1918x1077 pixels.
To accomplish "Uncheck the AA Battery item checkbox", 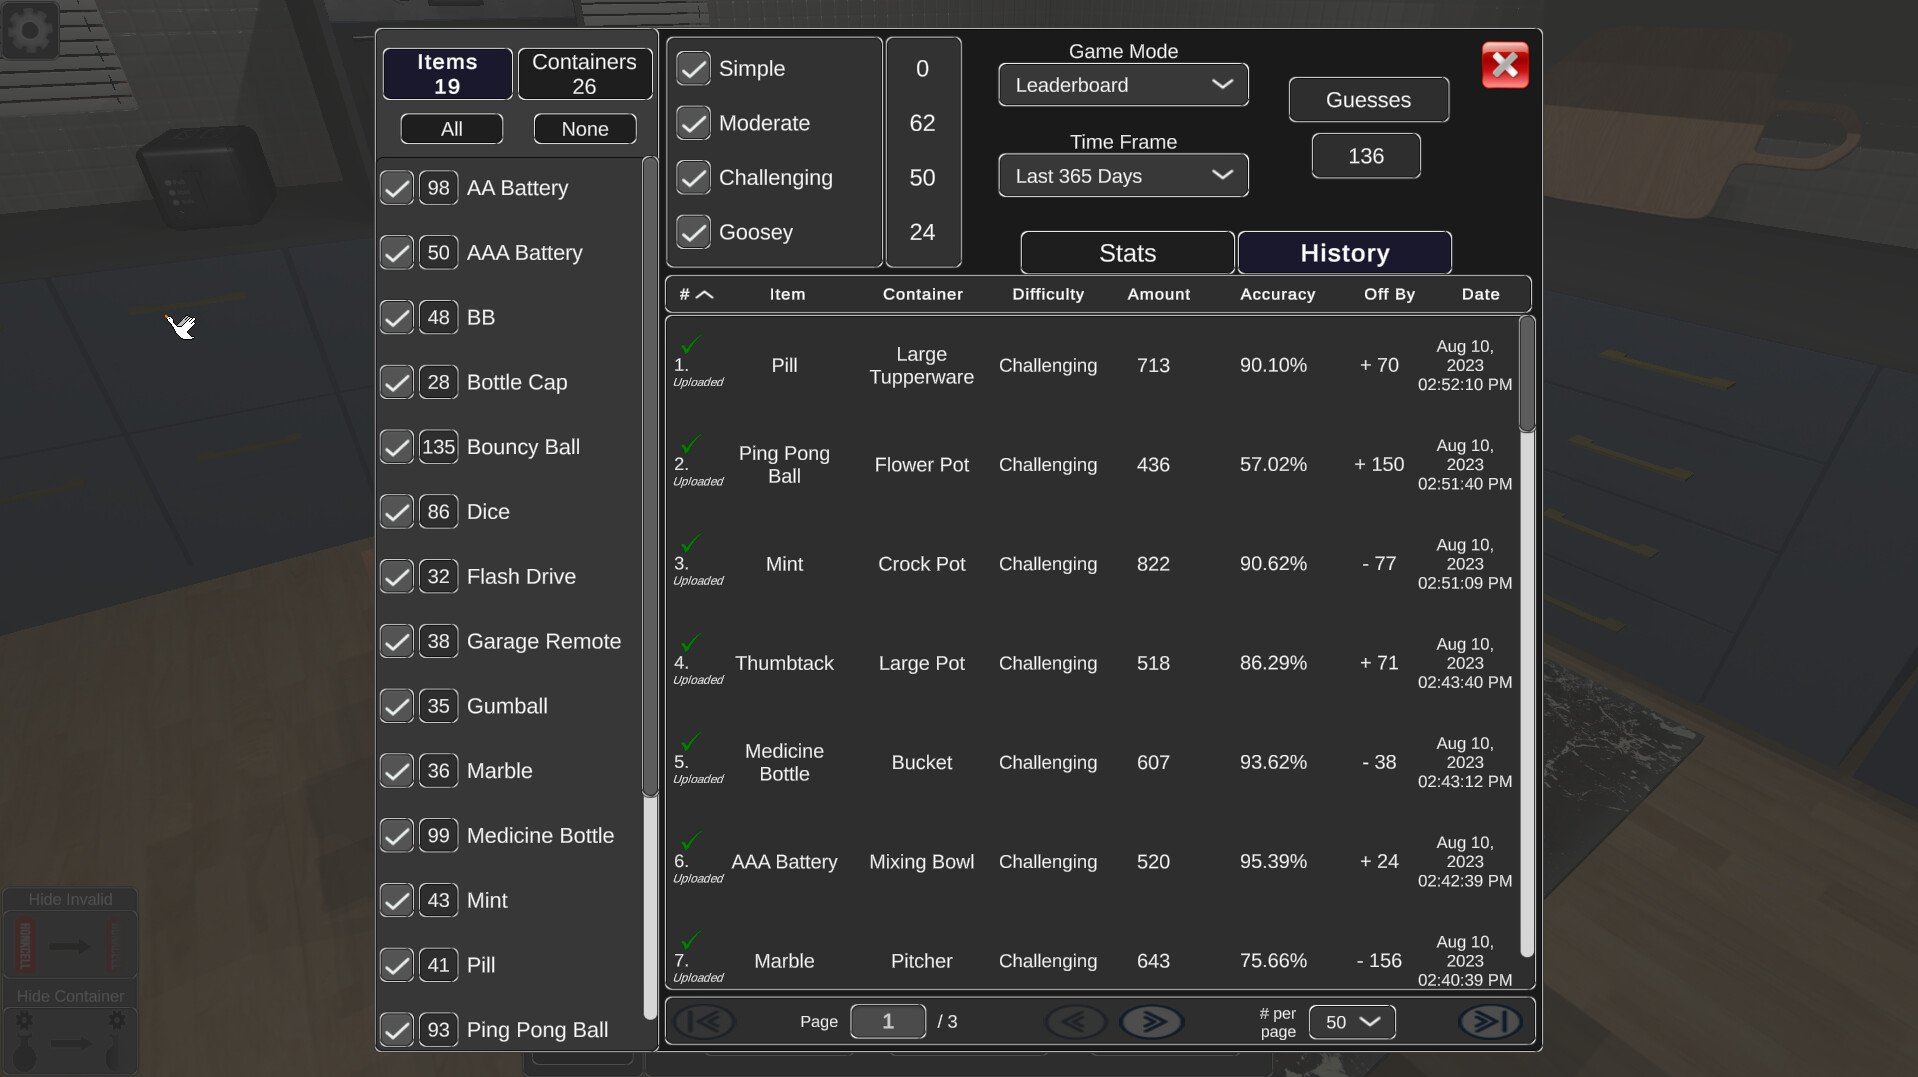I will (395, 187).
